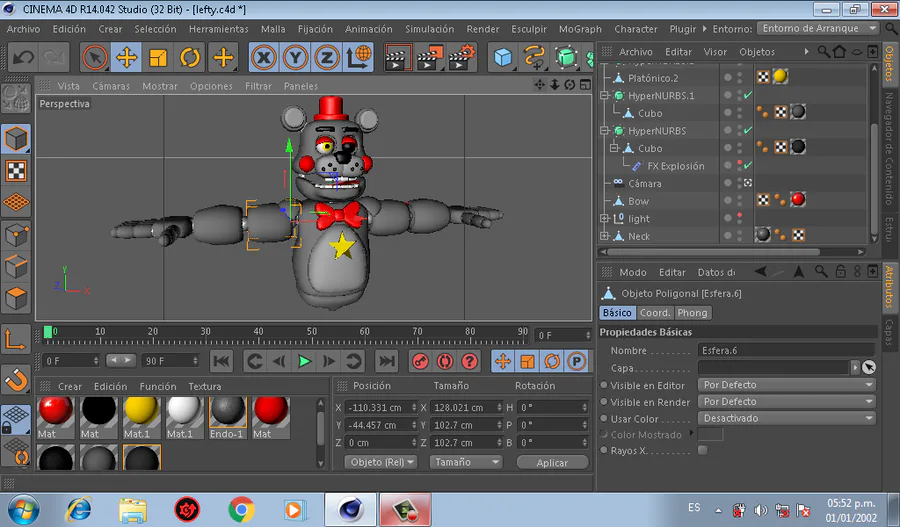
Task: Toggle position keyframe channel icon
Action: pyautogui.click(x=503, y=361)
